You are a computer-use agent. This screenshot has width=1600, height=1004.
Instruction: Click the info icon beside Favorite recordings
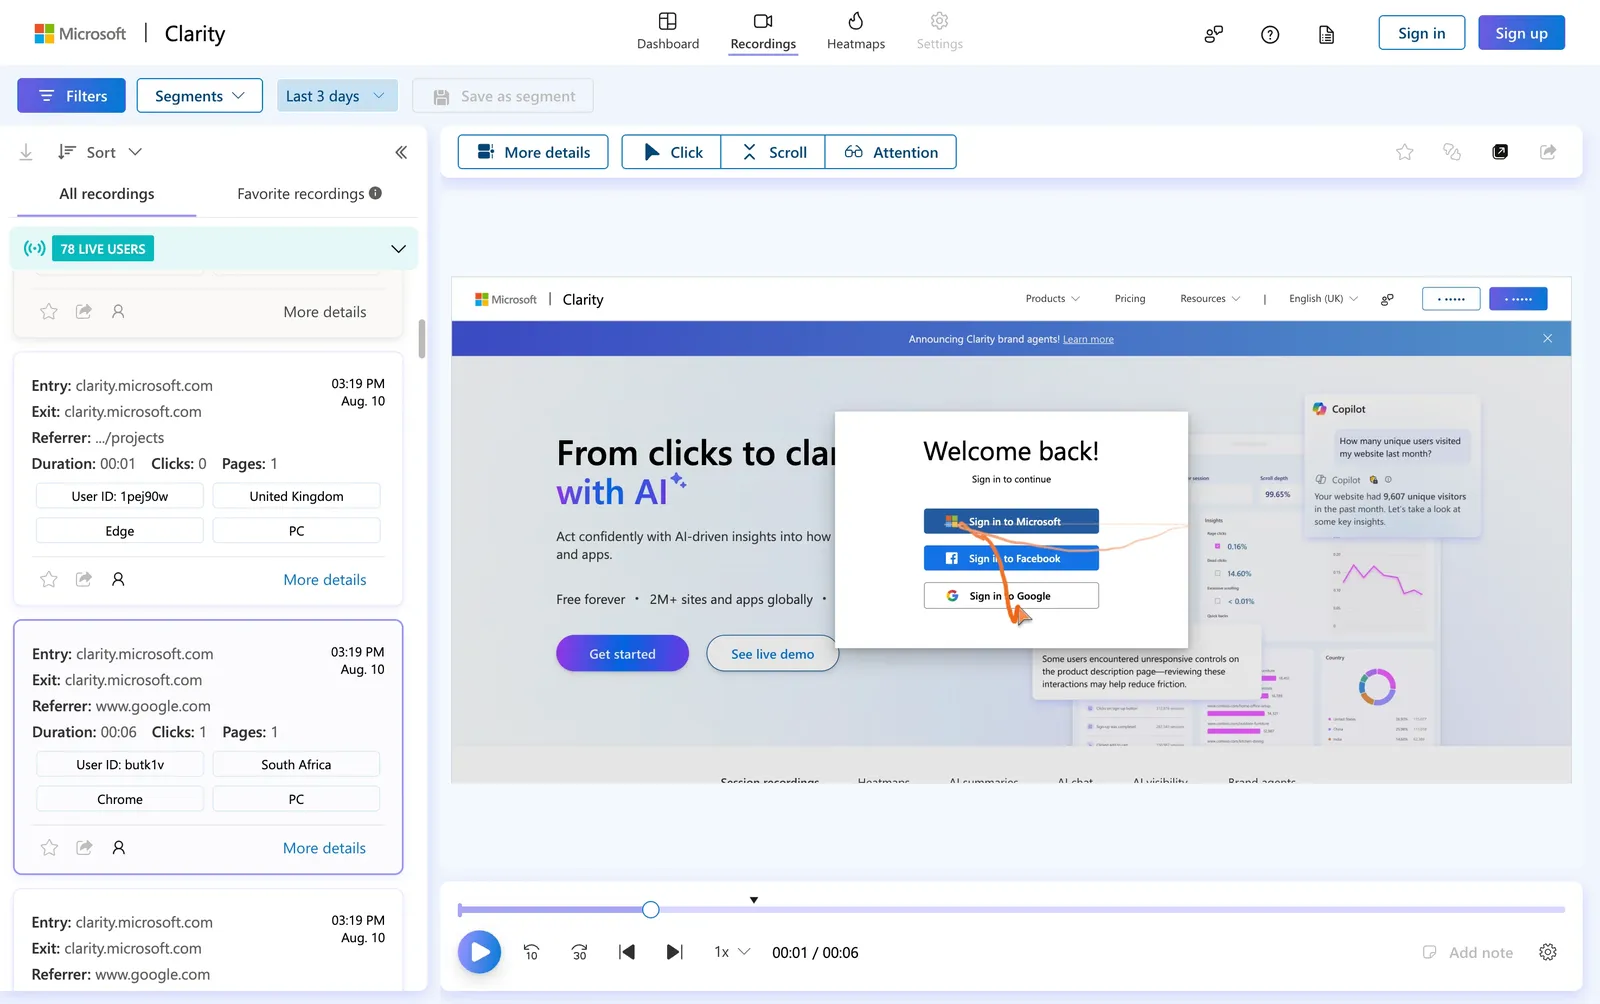click(375, 193)
